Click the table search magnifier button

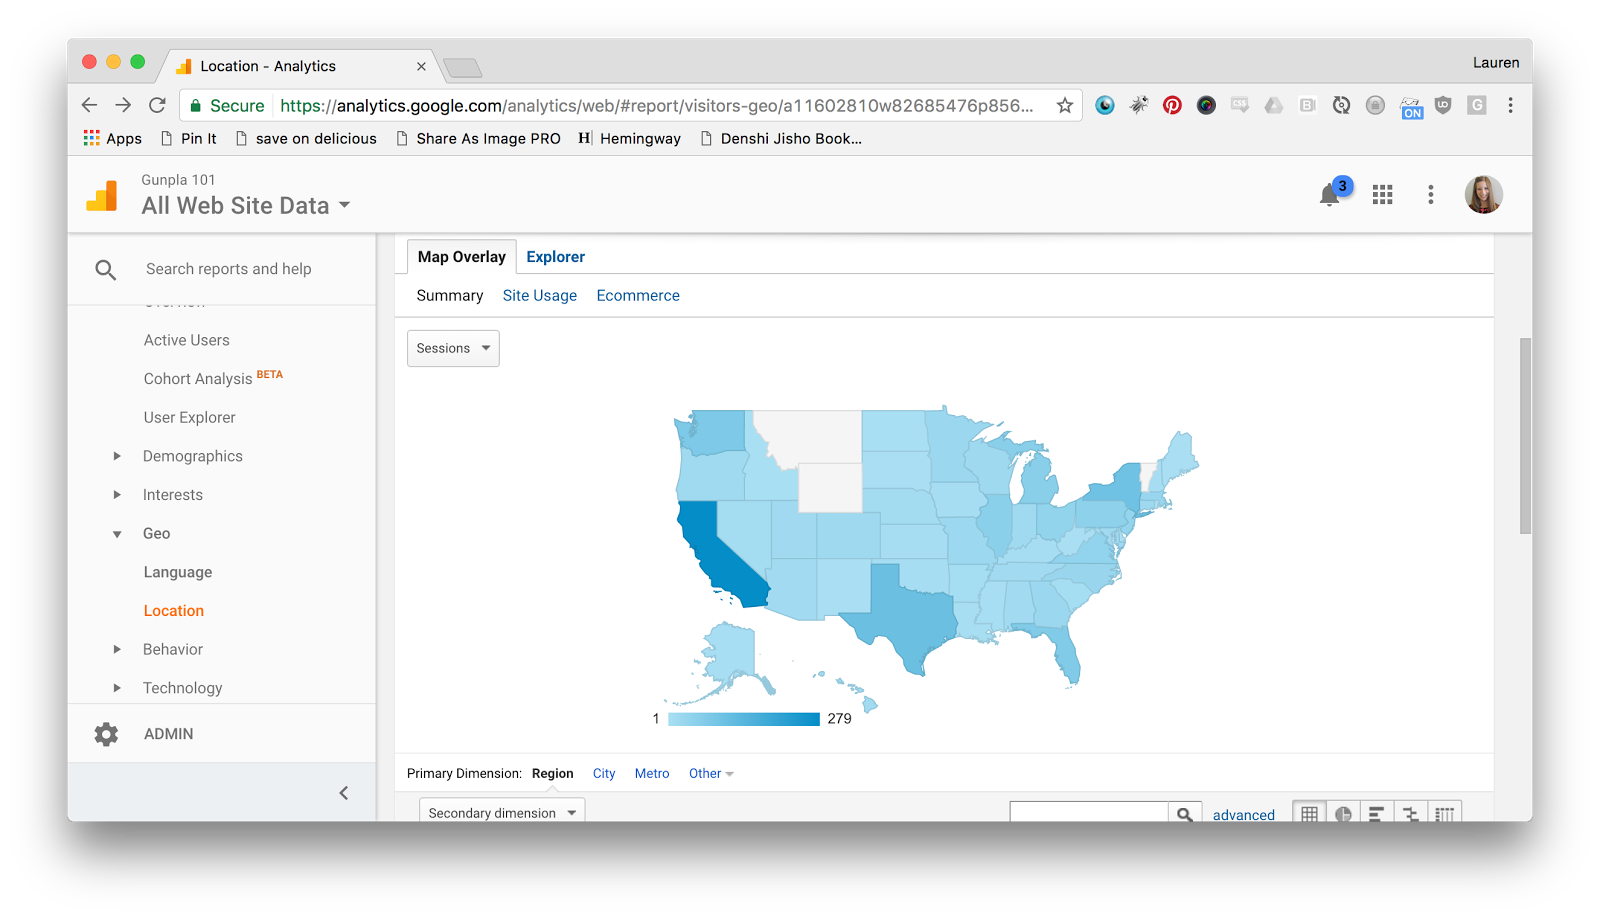tap(1185, 814)
